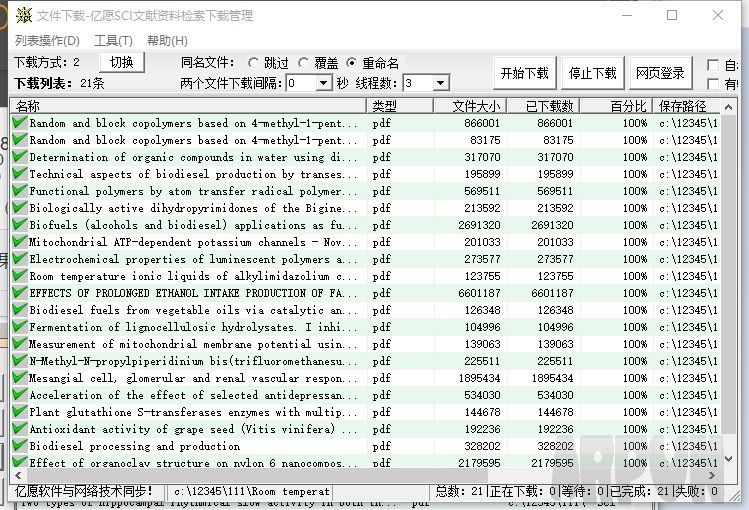
Task: Click green checkmark of Biofuels (alcohols and biodiesel) row
Action: 20,224
